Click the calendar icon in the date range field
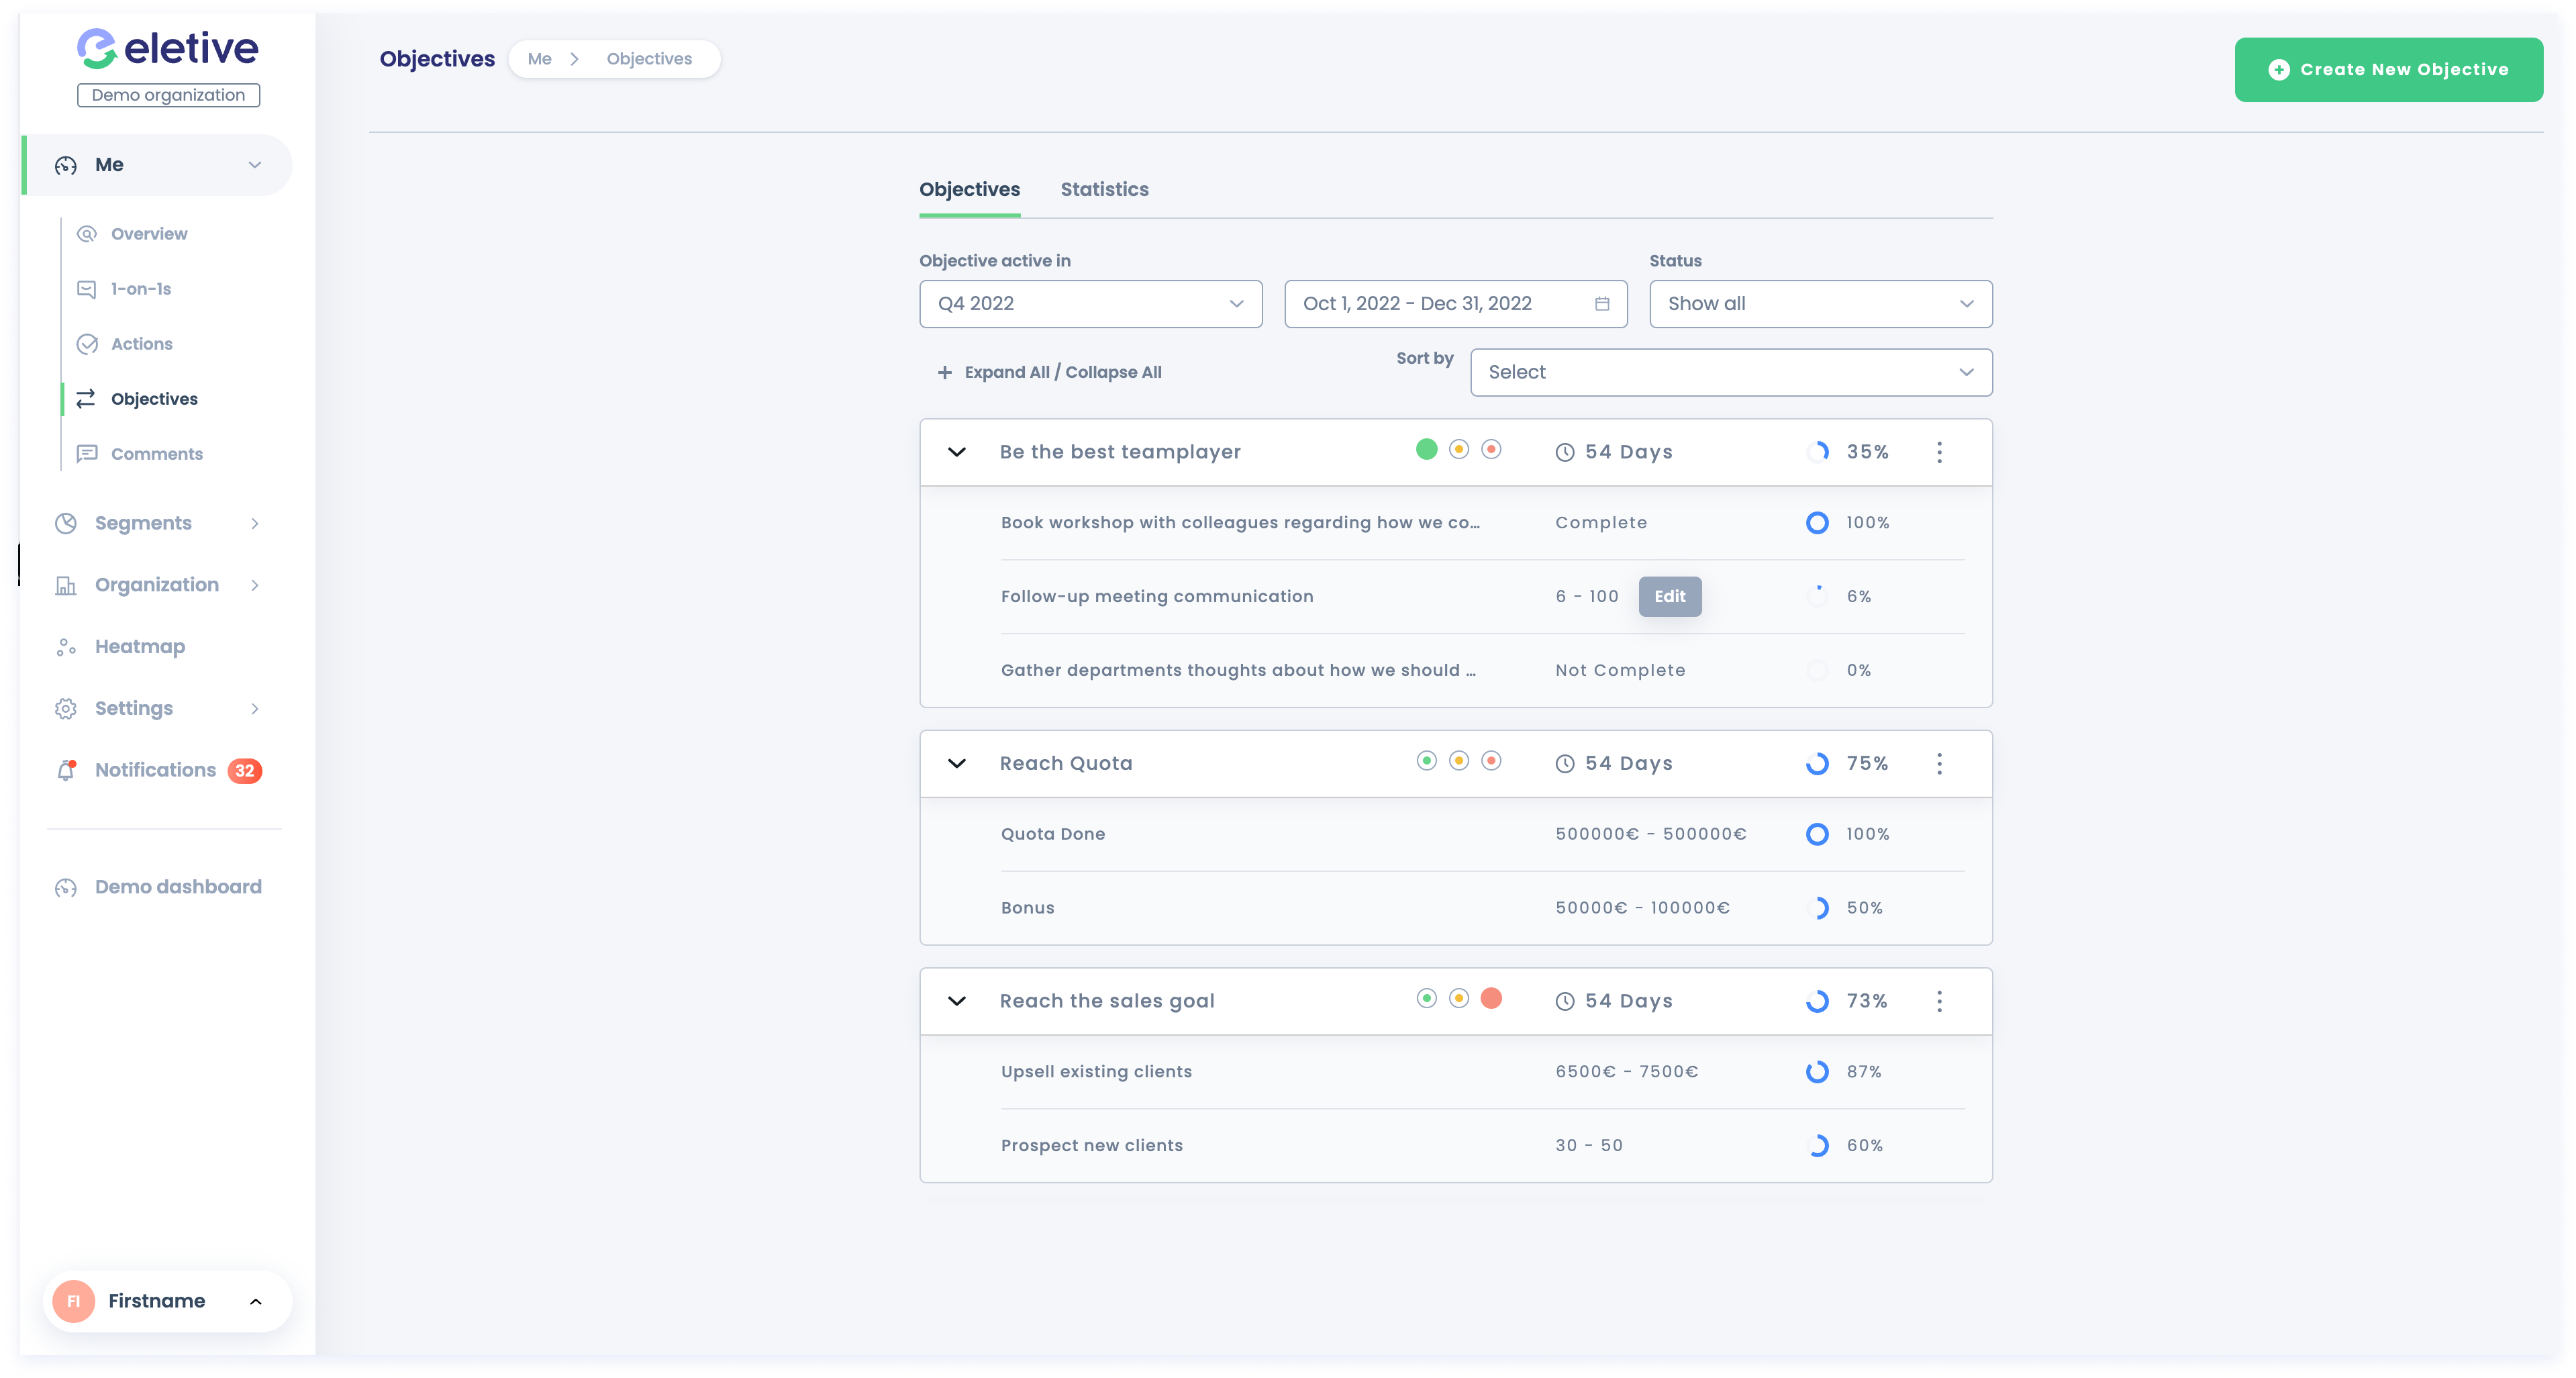Viewport: 2576px width, 1378px height. tap(1602, 303)
